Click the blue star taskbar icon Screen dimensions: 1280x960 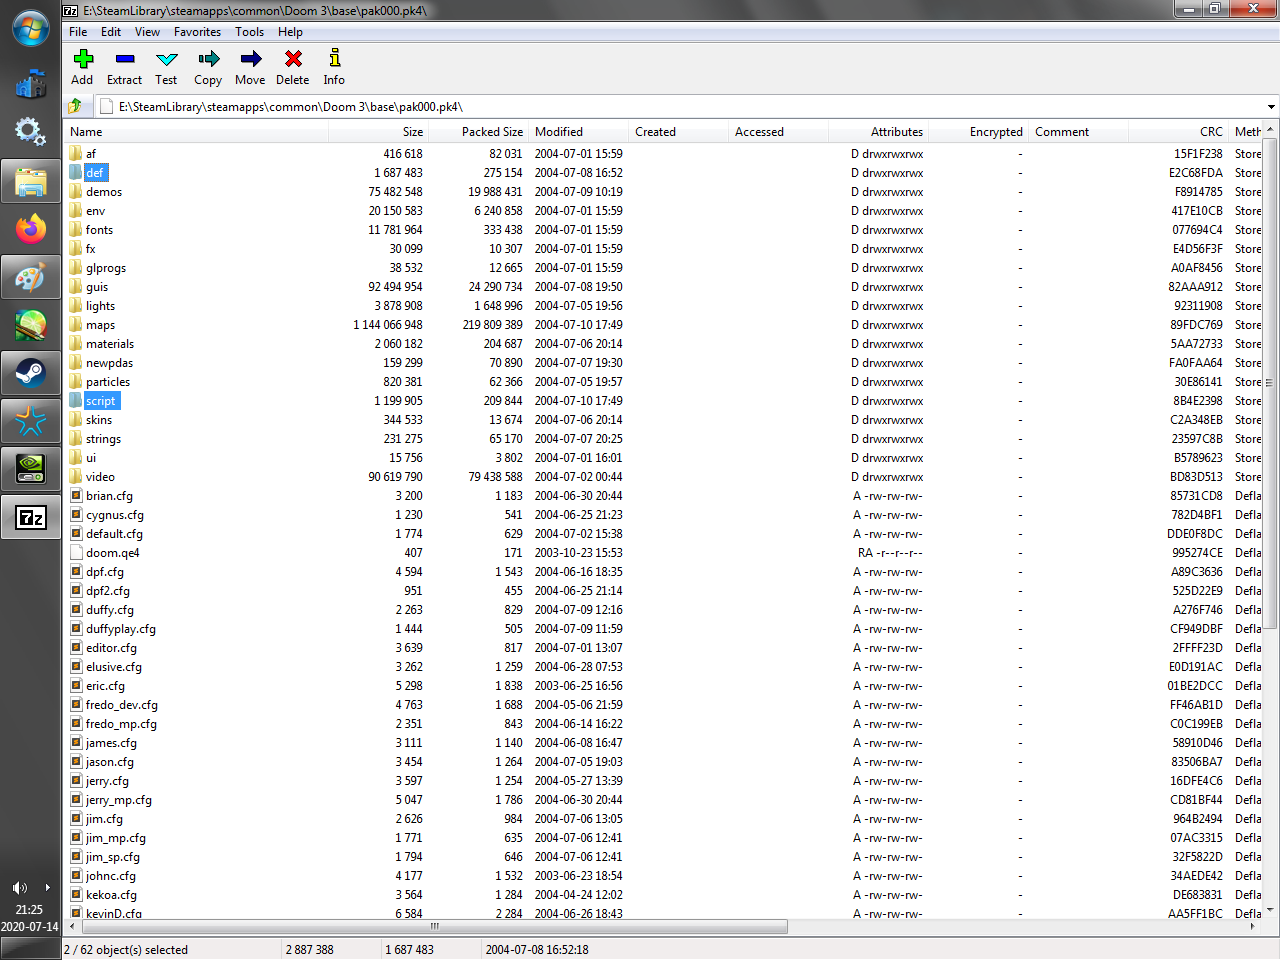[x=31, y=421]
